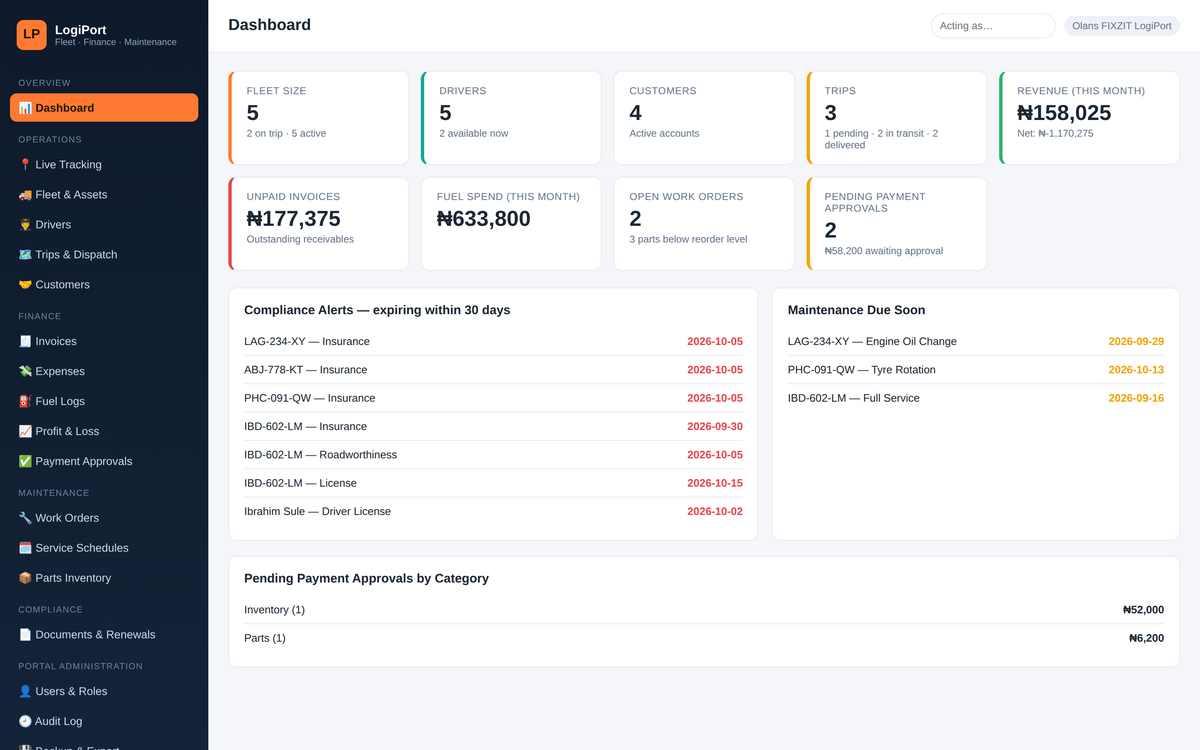This screenshot has height=750, width=1200.
Task: Click the Olans FIXZIT LogiPort badge
Action: pos(1122,26)
